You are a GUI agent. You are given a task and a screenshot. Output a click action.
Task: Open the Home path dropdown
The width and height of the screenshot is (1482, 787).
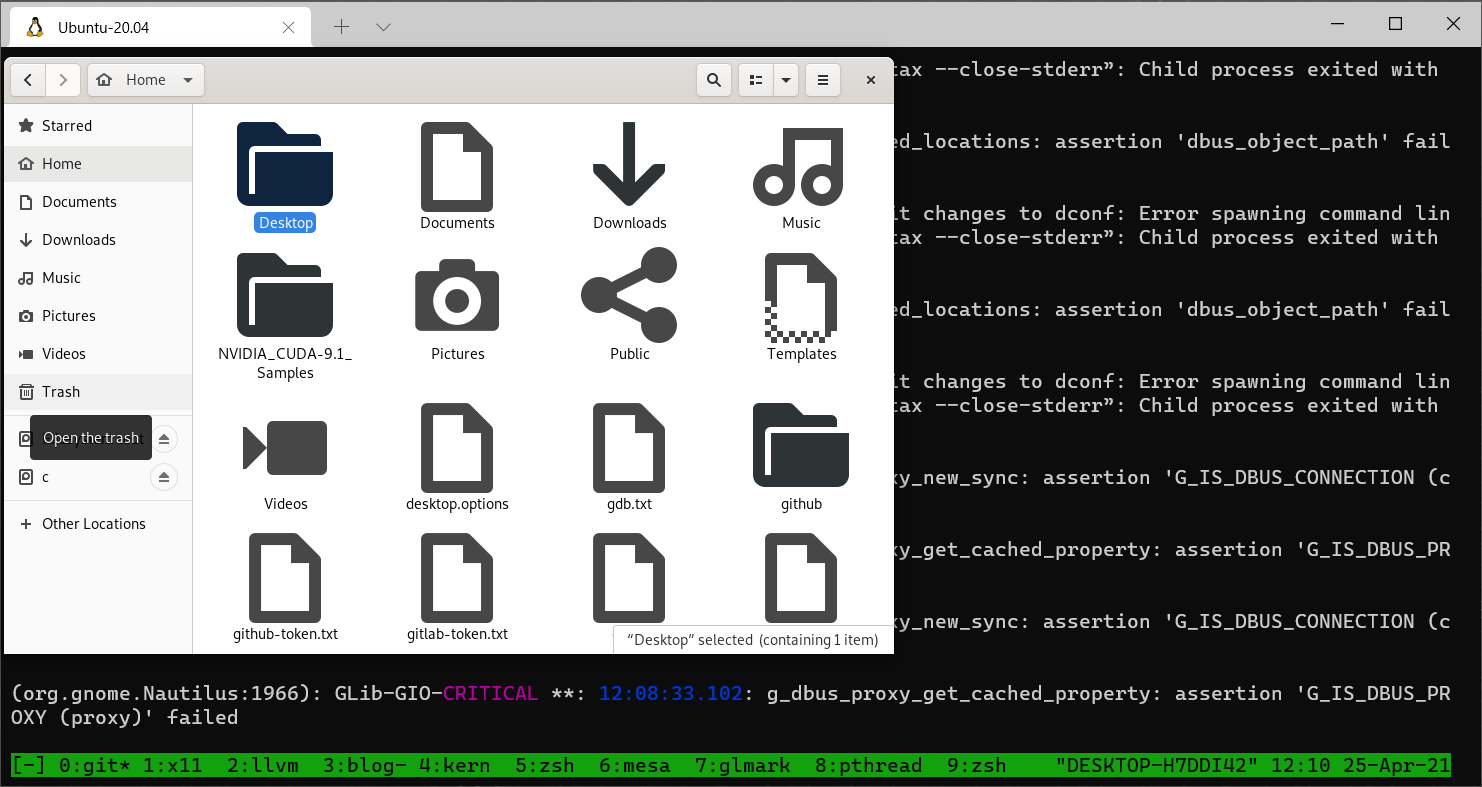[146, 80]
